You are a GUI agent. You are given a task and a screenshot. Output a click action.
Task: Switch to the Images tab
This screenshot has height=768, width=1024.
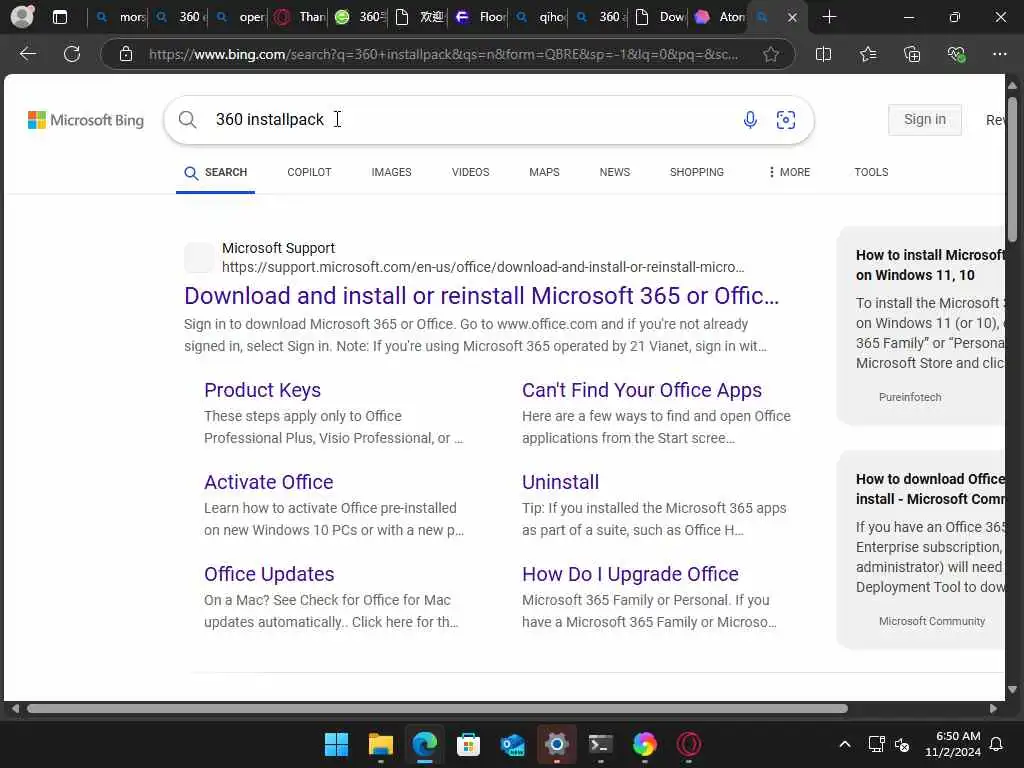click(x=391, y=172)
